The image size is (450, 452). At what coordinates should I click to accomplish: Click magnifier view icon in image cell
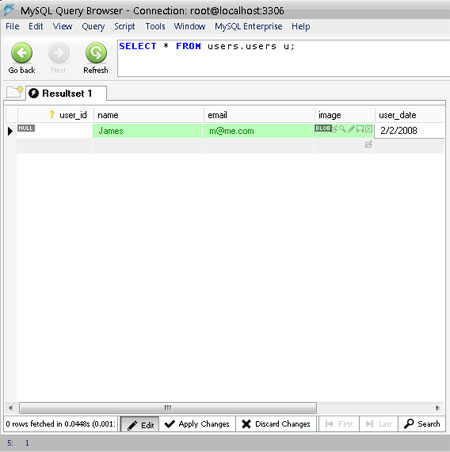342,129
